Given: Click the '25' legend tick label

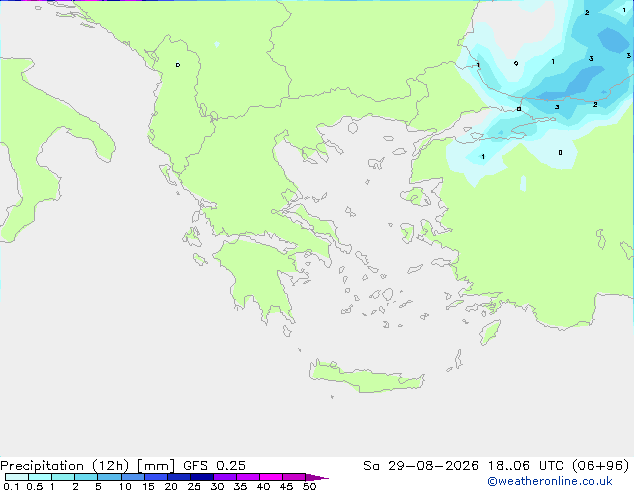Looking at the screenshot, I should tap(194, 486).
